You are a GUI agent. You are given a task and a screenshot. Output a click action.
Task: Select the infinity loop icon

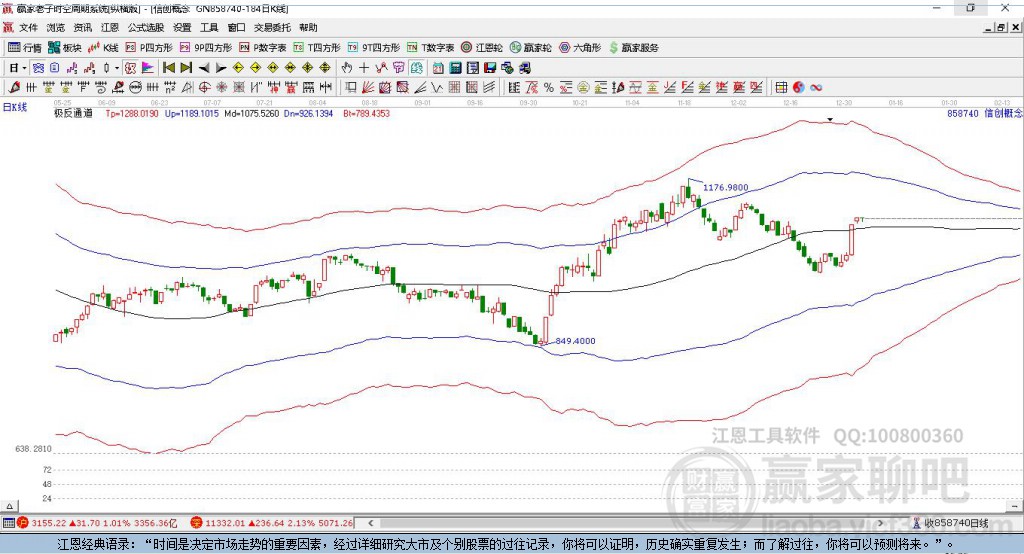[816, 88]
